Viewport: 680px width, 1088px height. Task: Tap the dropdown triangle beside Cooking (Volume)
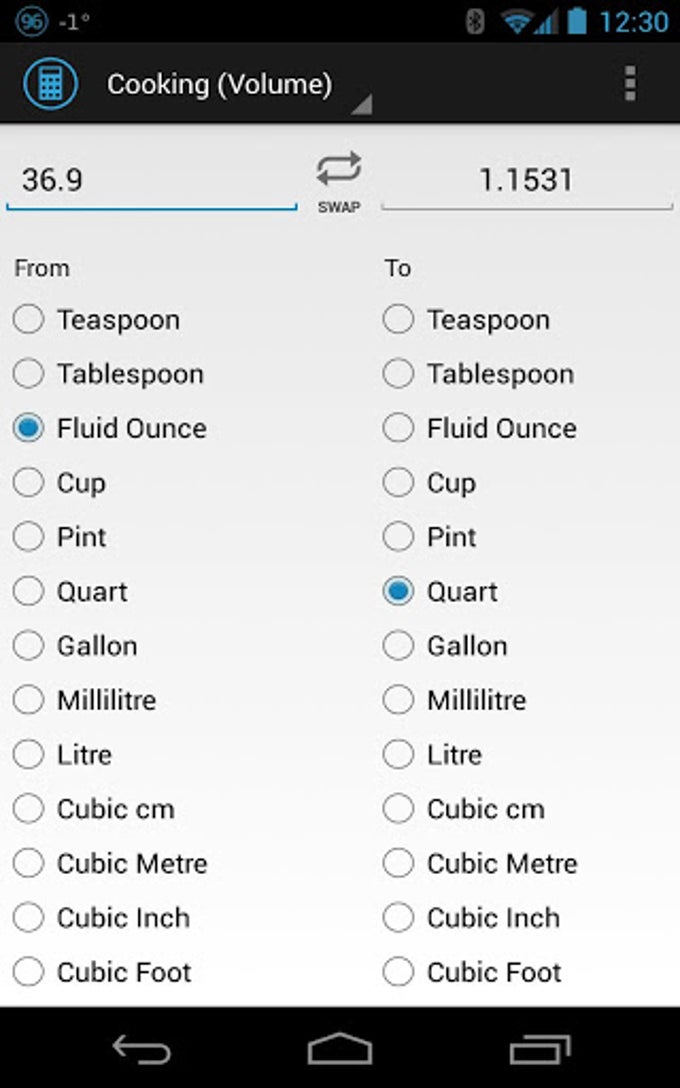[362, 104]
